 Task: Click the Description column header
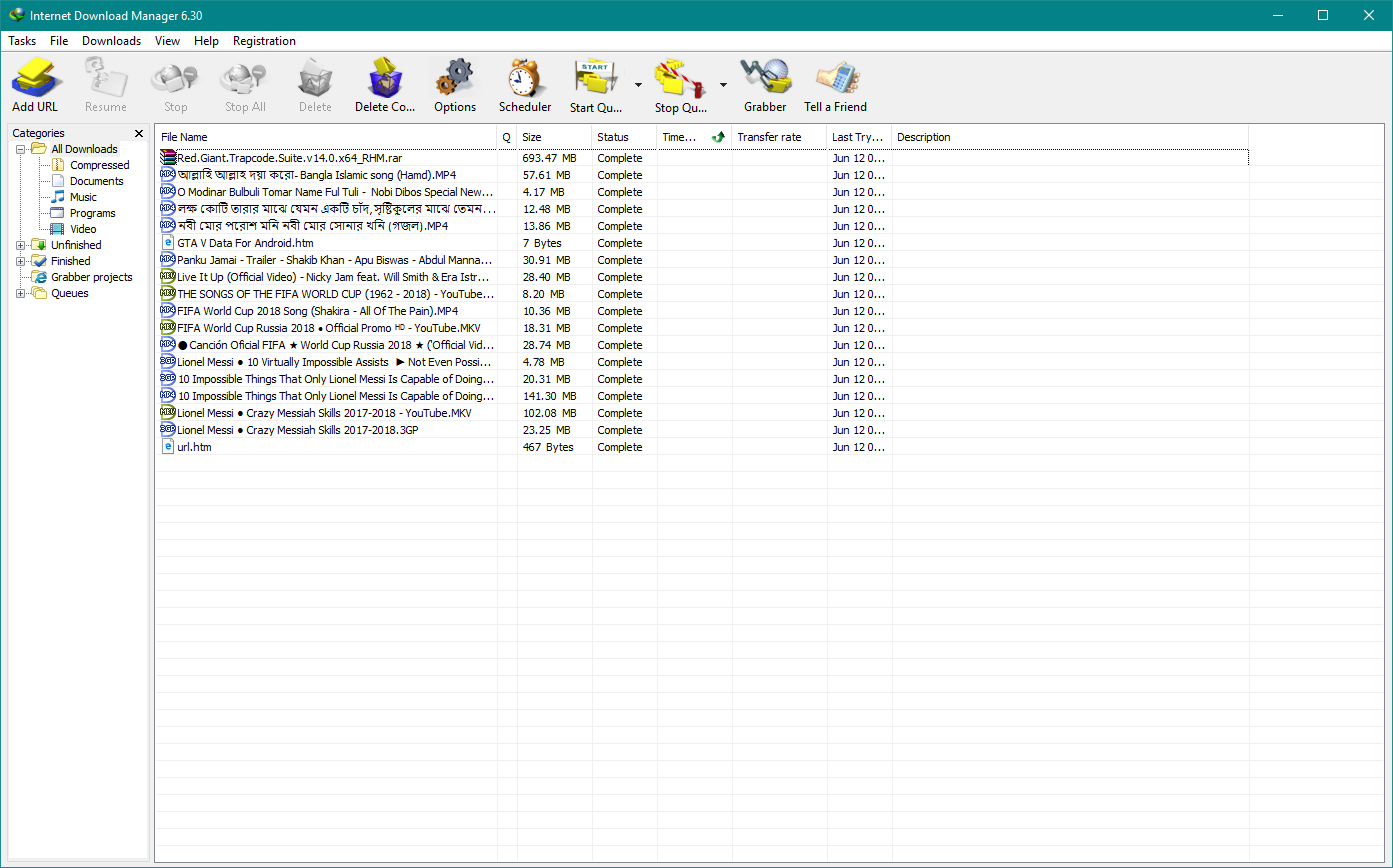click(x=1070, y=137)
